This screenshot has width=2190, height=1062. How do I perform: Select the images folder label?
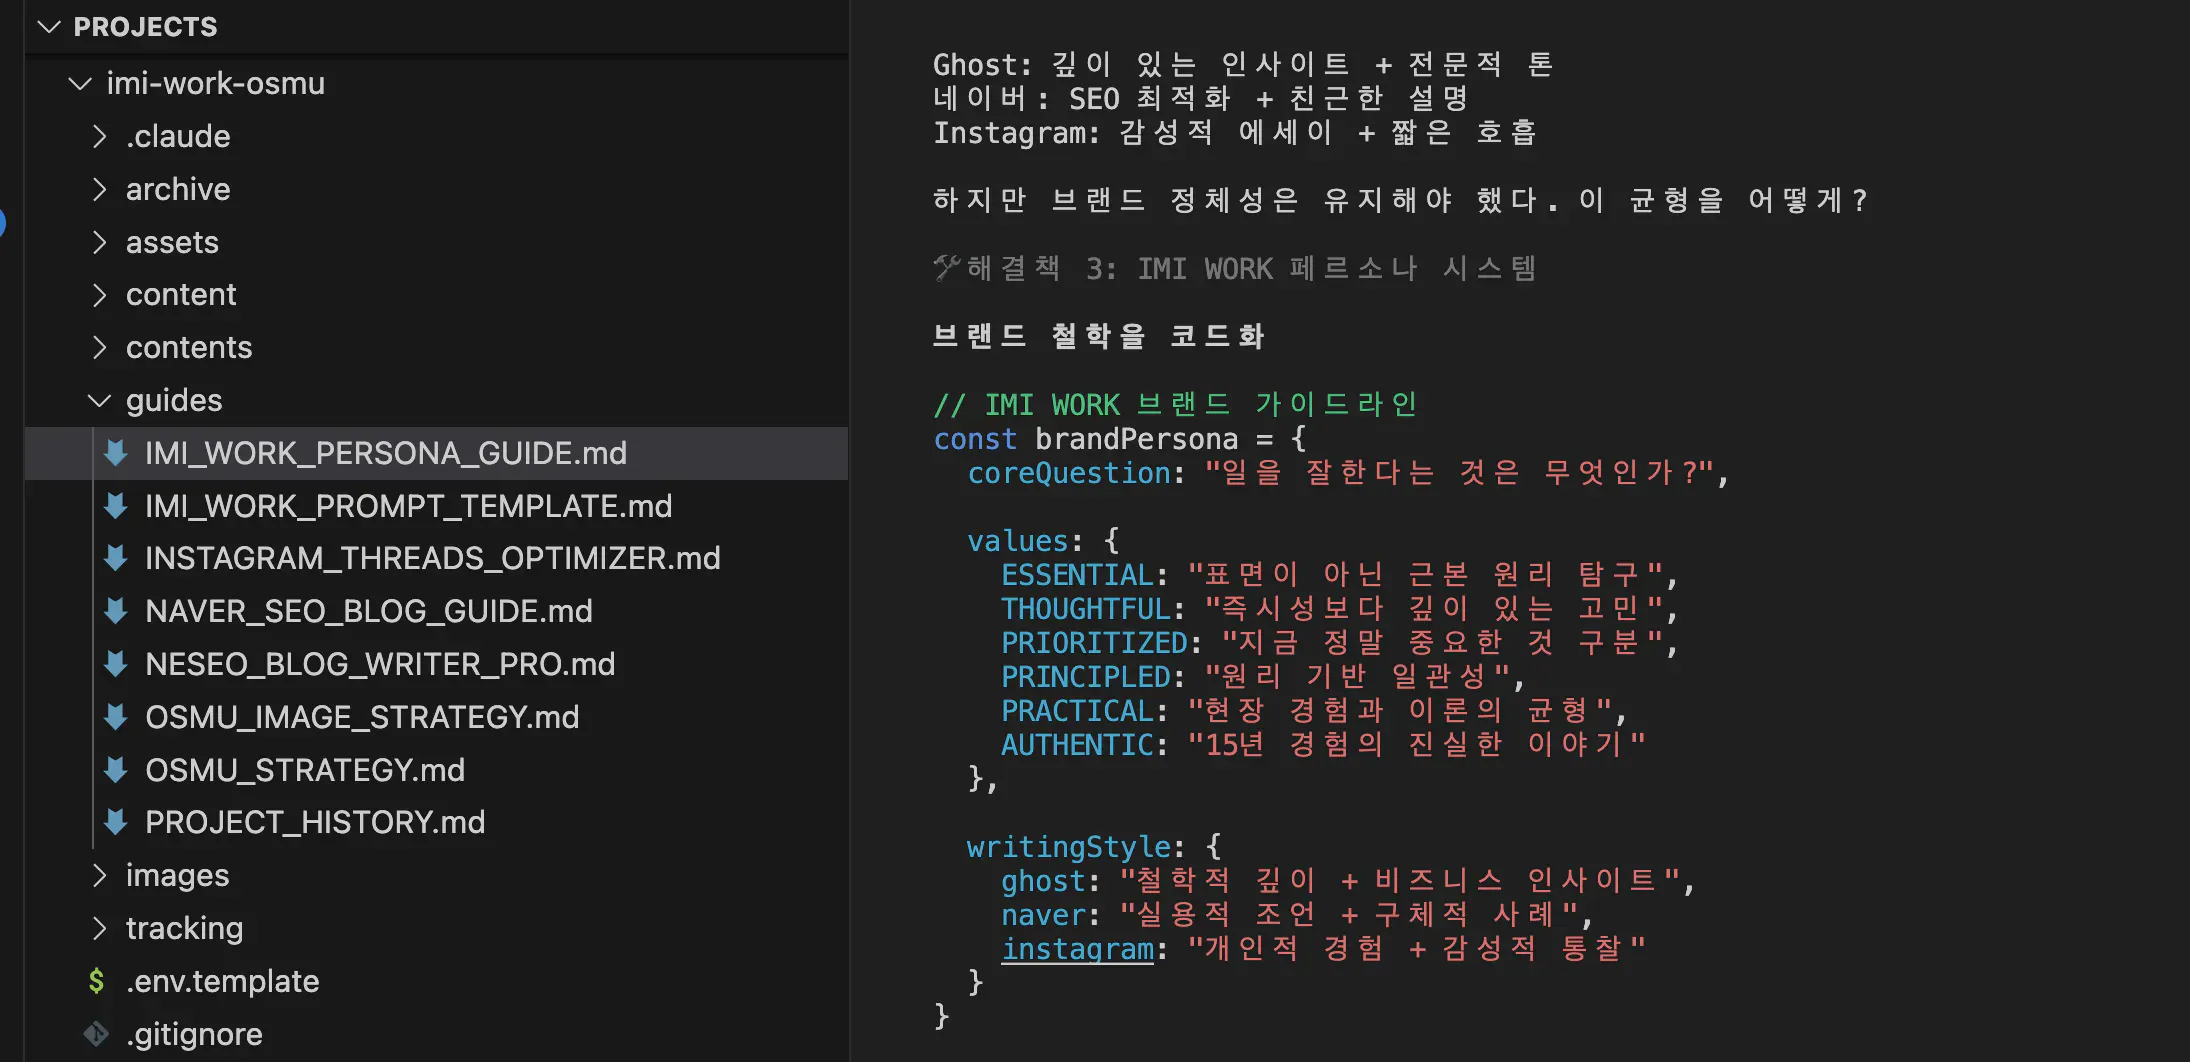click(x=177, y=875)
